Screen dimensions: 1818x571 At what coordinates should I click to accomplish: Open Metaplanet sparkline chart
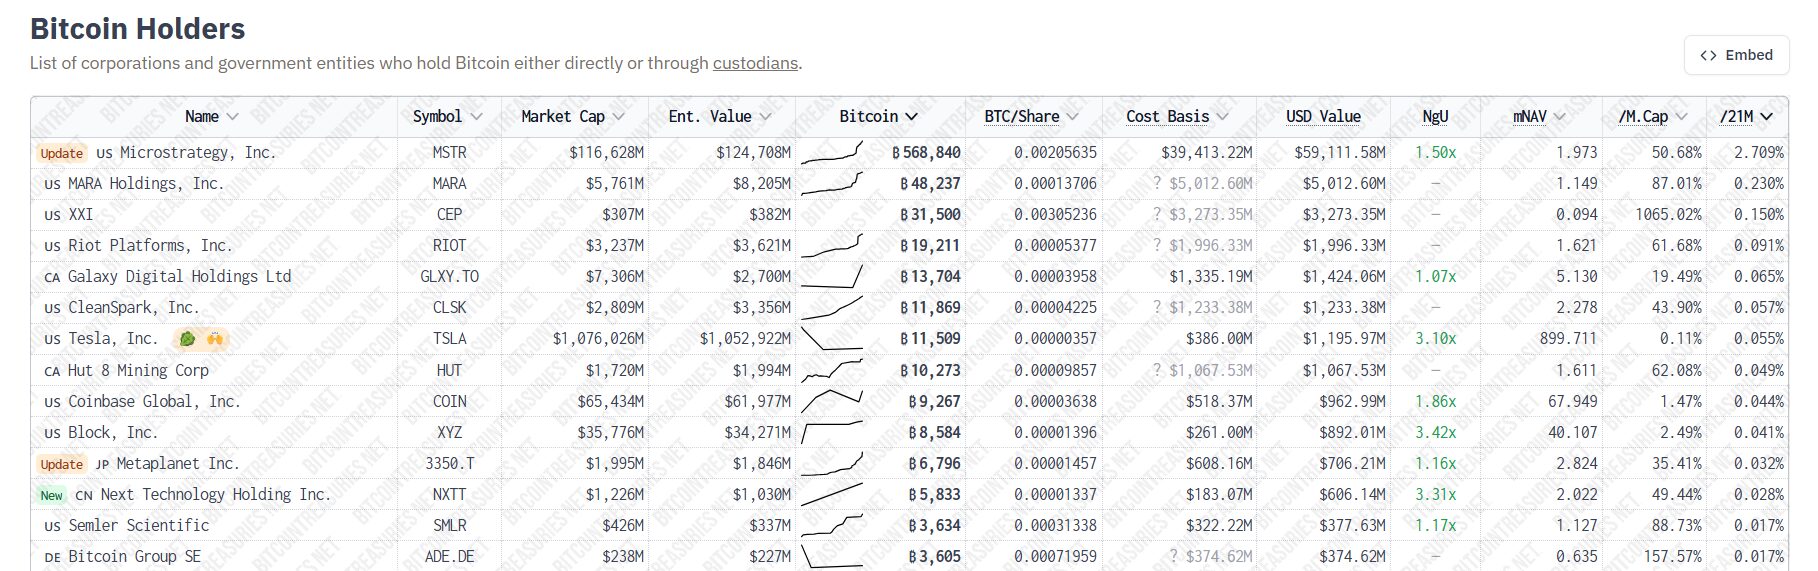(831, 463)
